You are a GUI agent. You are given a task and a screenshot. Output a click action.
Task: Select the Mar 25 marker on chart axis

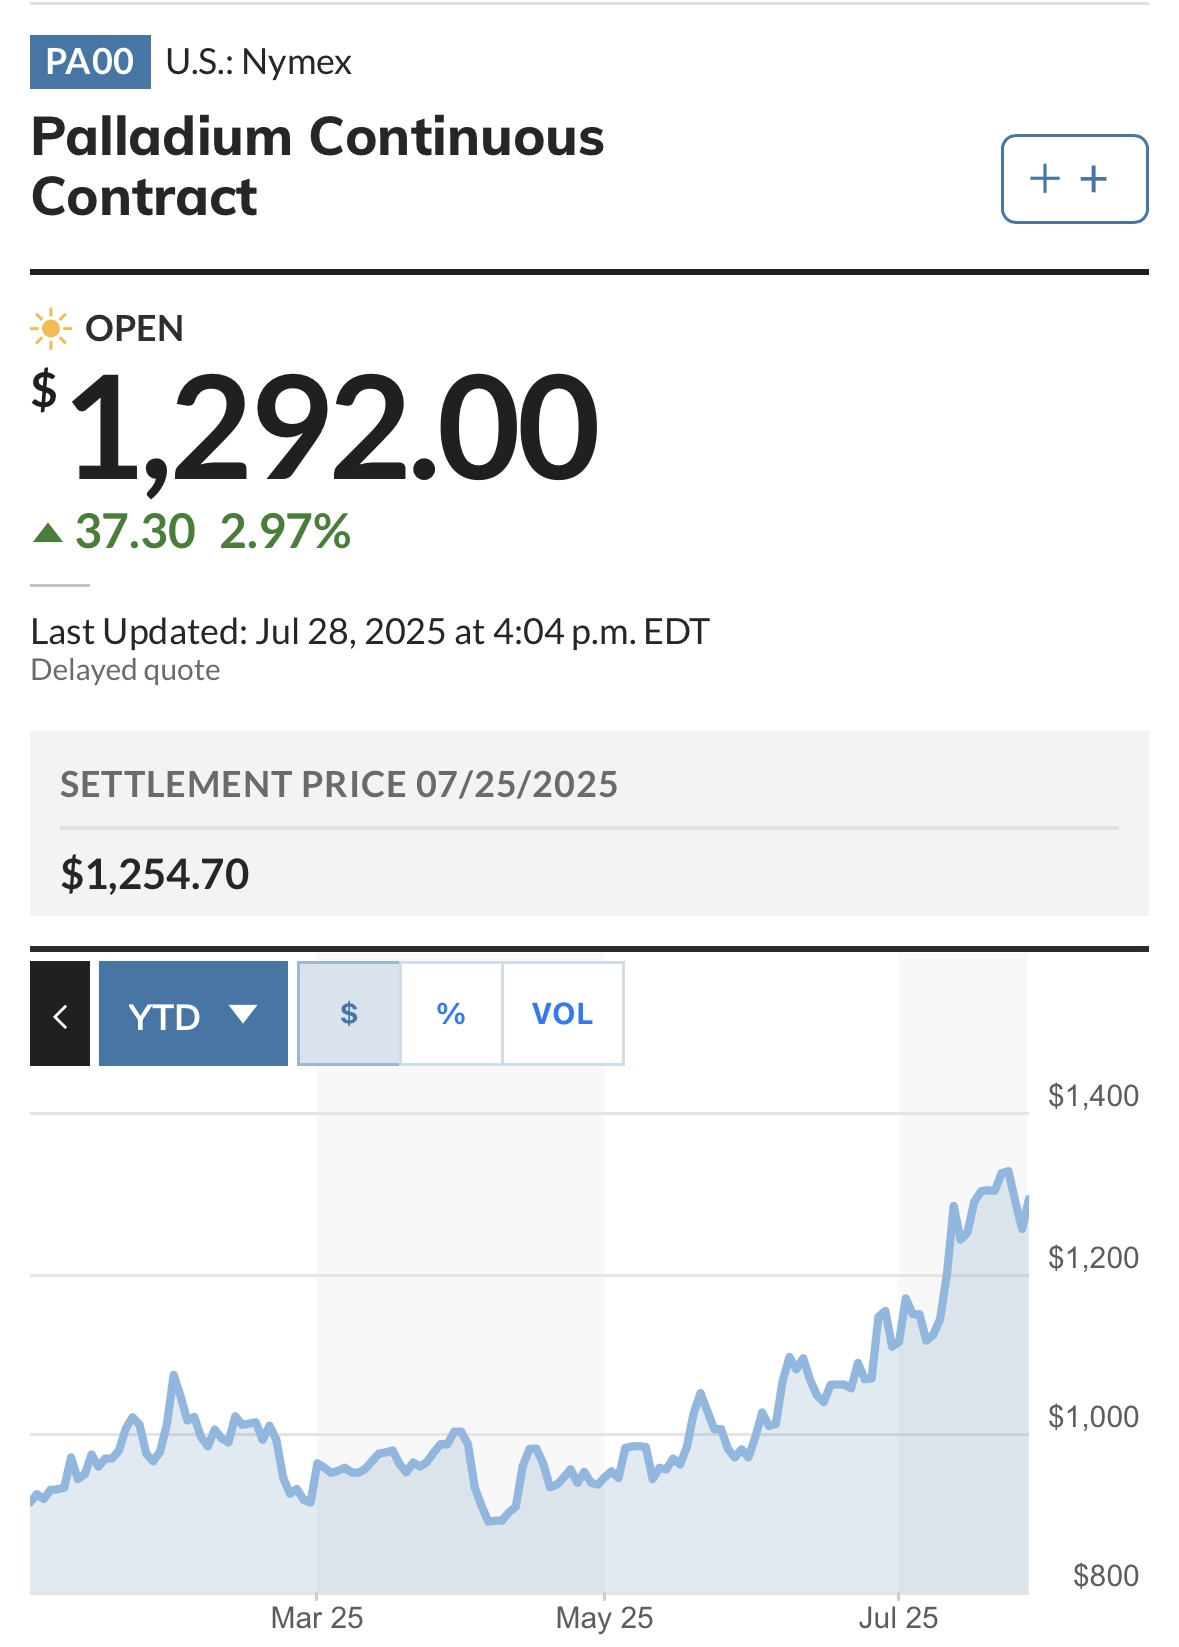[317, 1618]
